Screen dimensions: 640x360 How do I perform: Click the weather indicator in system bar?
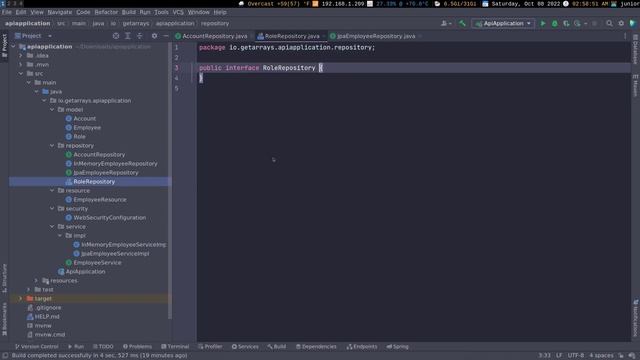(x=275, y=4)
